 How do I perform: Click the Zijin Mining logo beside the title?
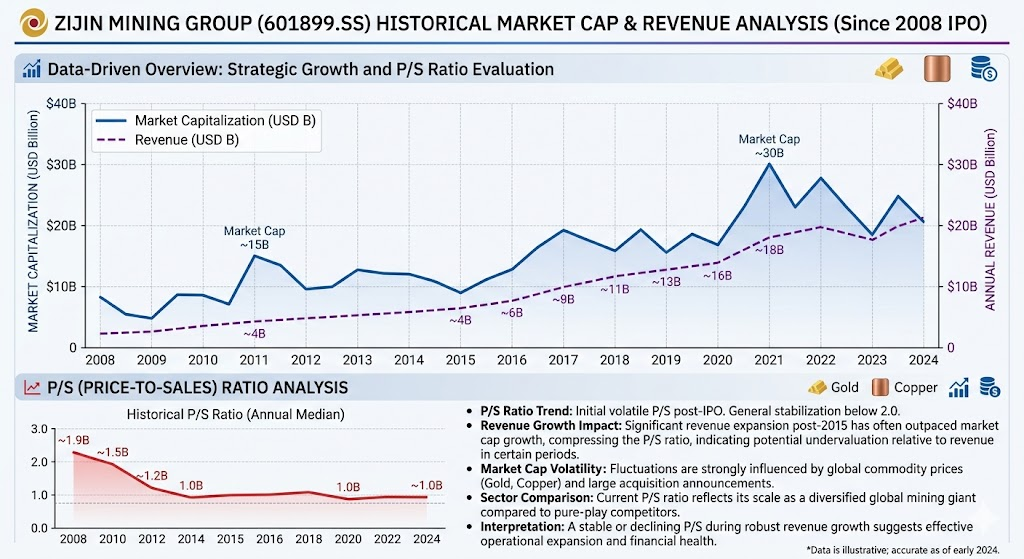(33, 24)
